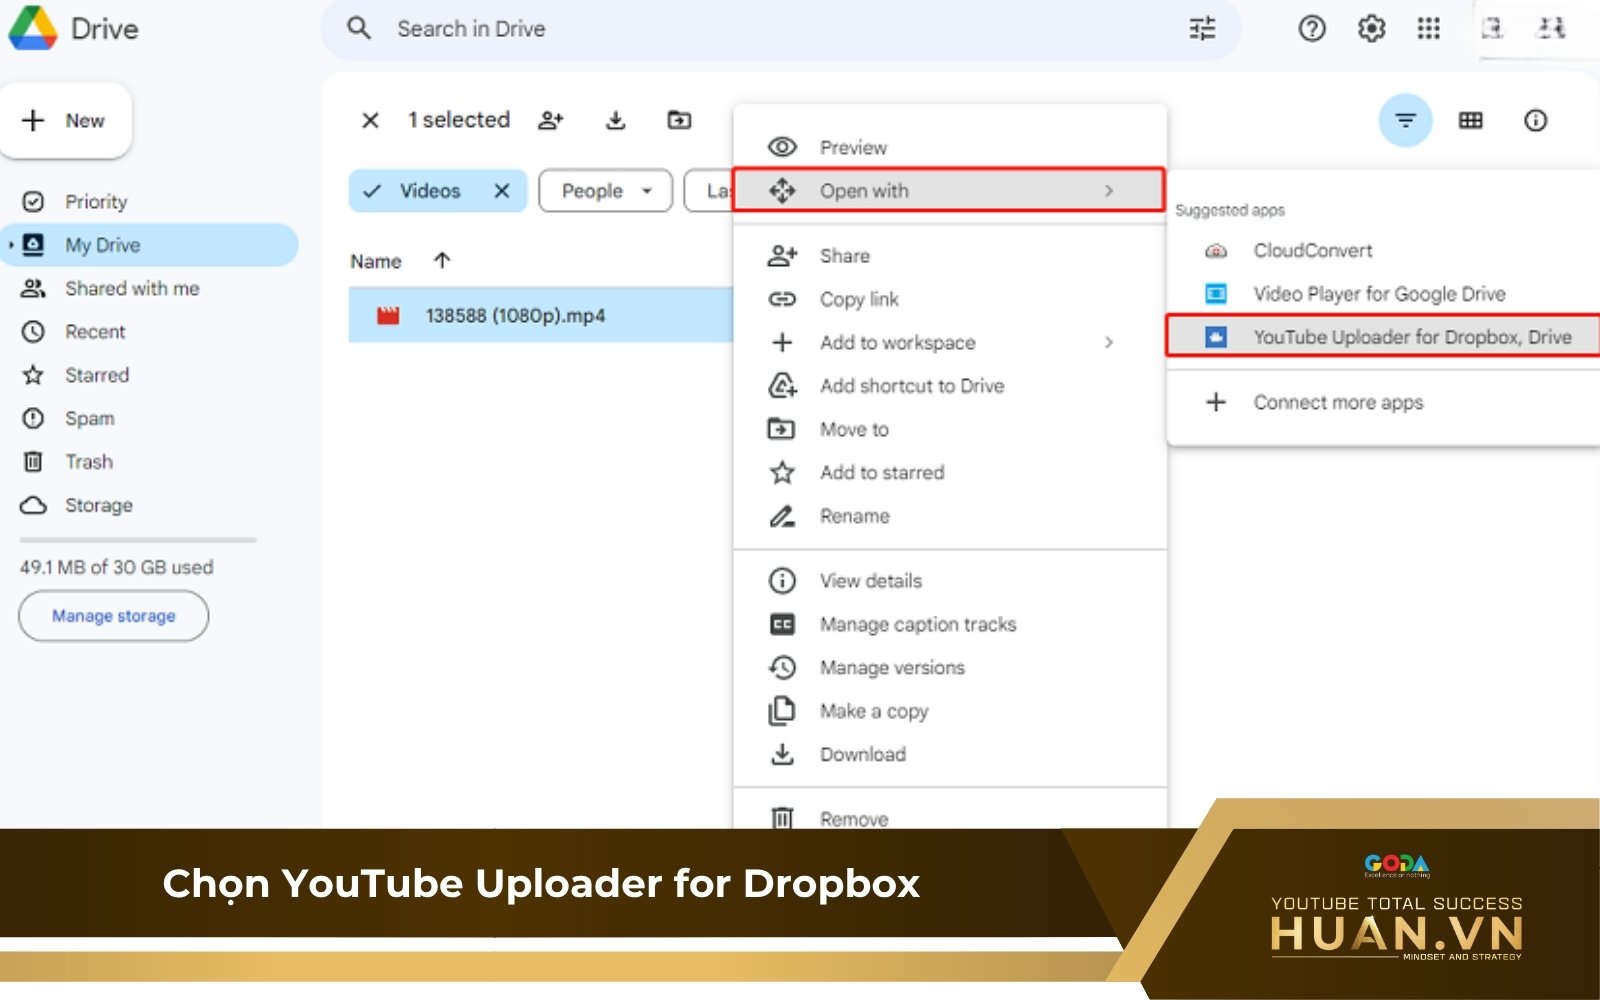The image size is (1600, 1000).
Task: Remove the Videos filter chip
Action: tap(502, 191)
